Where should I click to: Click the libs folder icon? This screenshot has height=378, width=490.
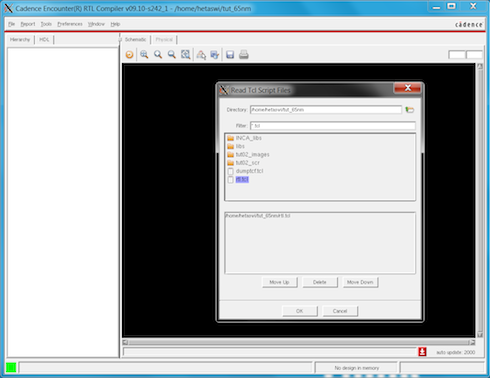[x=230, y=146]
